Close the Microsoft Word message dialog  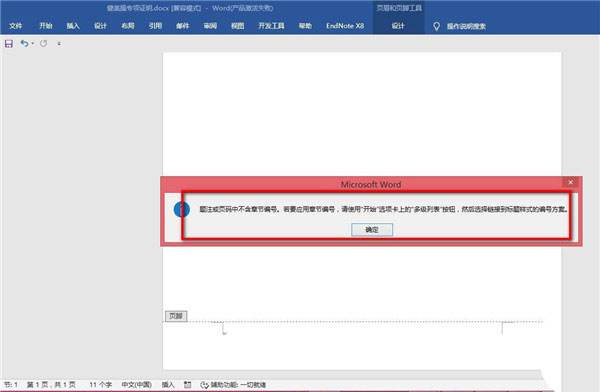(571, 183)
